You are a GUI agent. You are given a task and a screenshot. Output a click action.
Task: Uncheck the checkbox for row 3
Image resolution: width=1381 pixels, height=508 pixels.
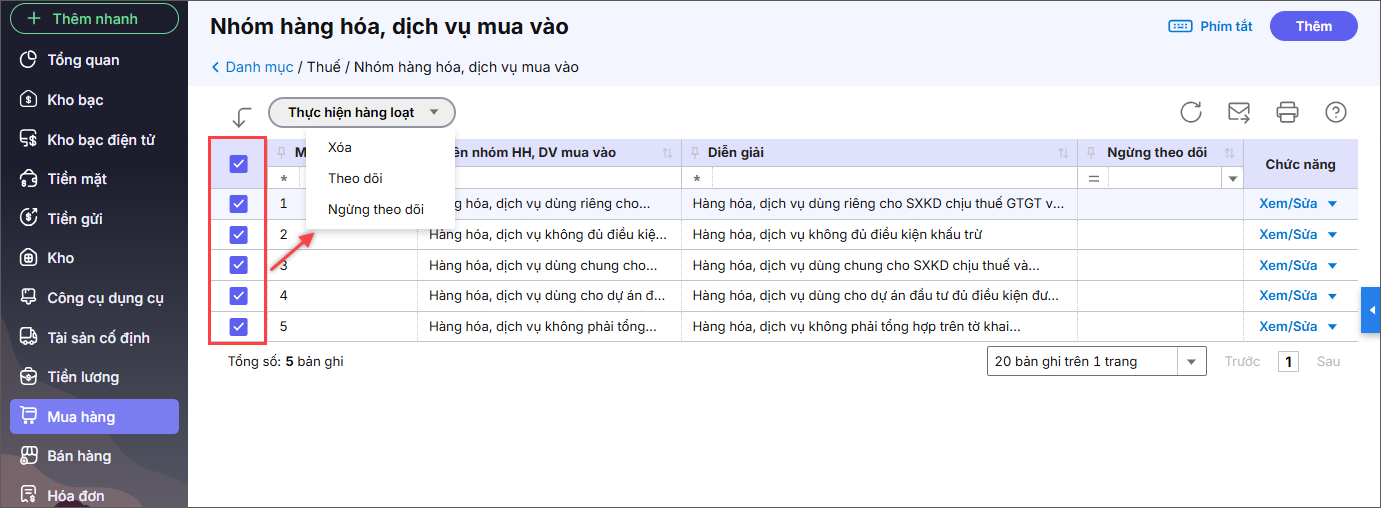[238, 265]
